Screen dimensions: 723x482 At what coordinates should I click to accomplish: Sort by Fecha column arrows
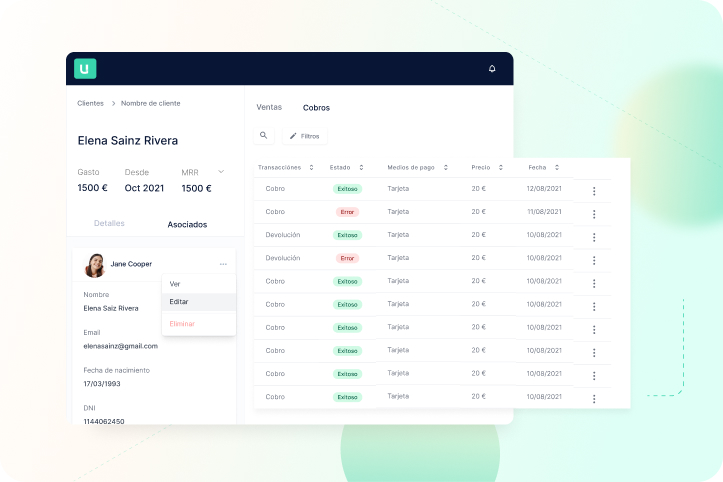(557, 167)
